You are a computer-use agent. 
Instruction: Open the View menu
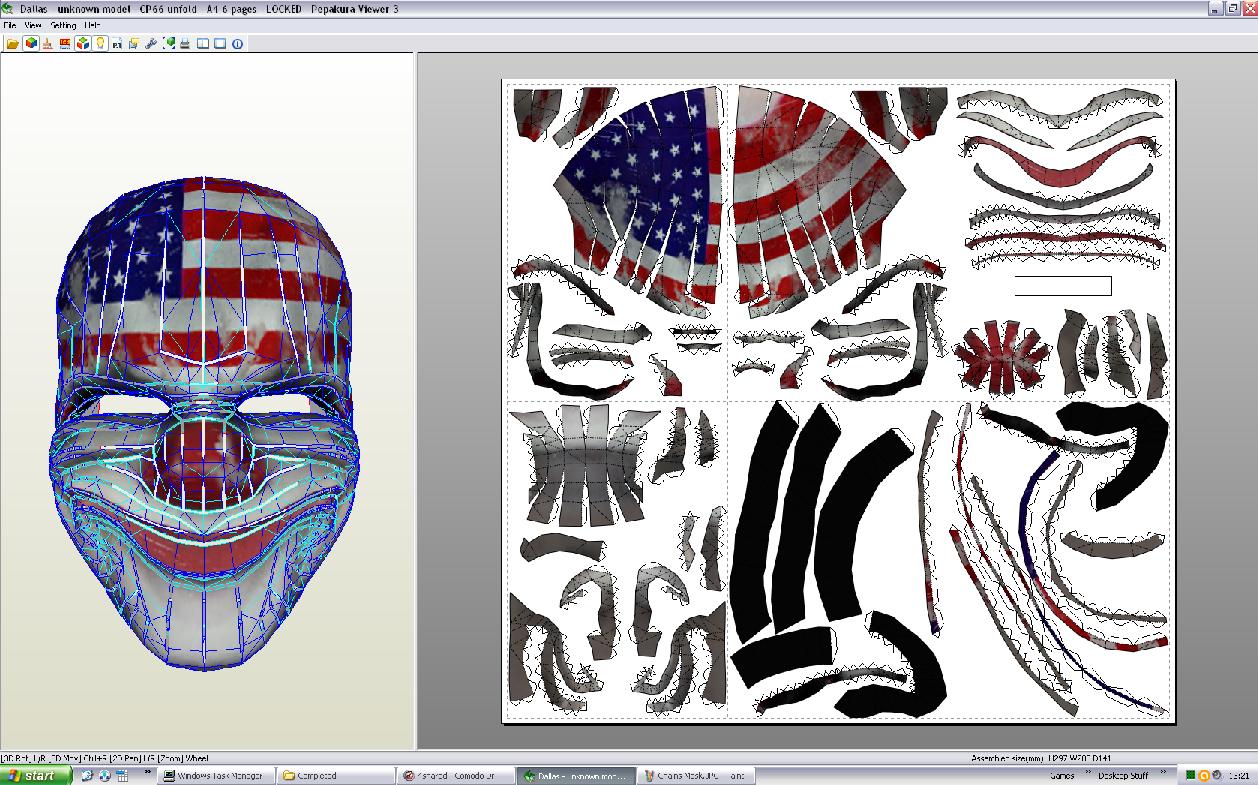pyautogui.click(x=33, y=25)
